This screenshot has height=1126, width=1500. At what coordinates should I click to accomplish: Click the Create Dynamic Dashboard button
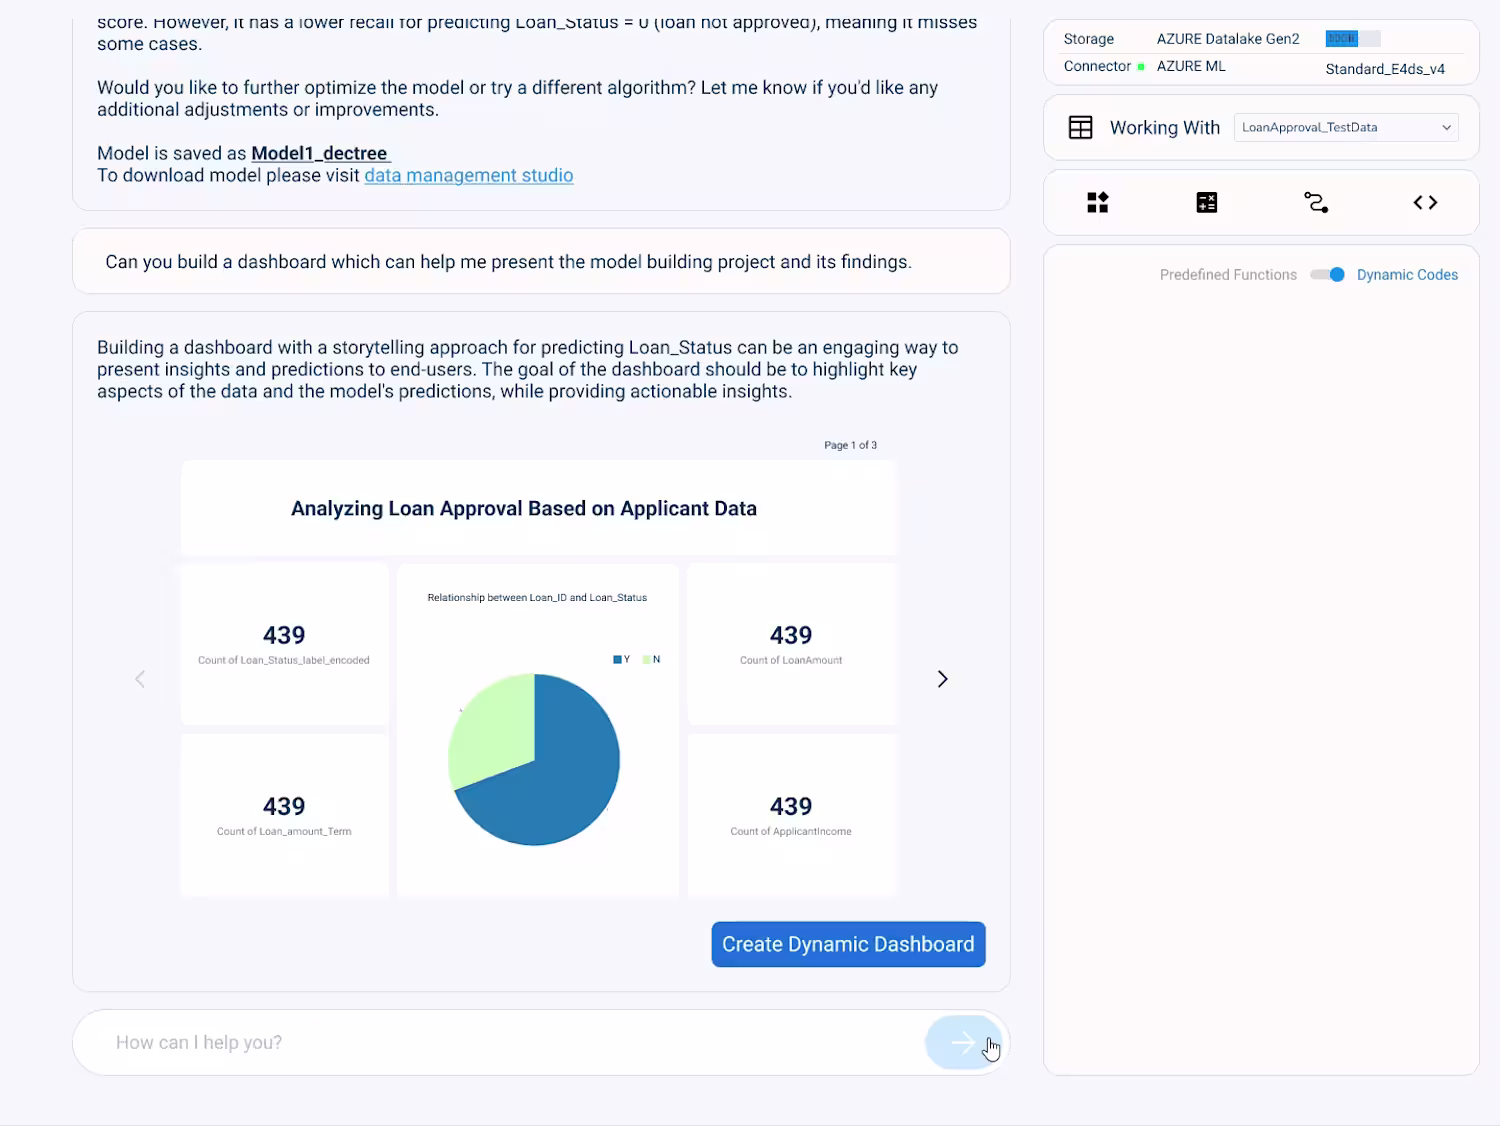tap(848, 944)
